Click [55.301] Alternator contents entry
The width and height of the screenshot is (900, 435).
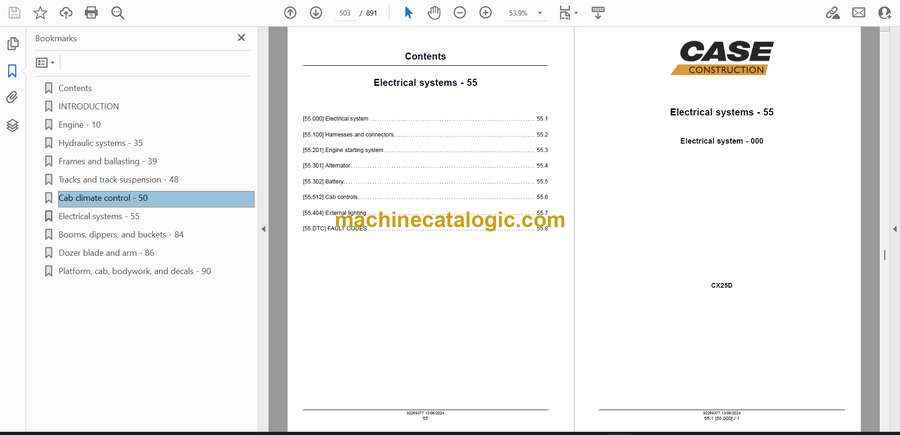(425, 165)
